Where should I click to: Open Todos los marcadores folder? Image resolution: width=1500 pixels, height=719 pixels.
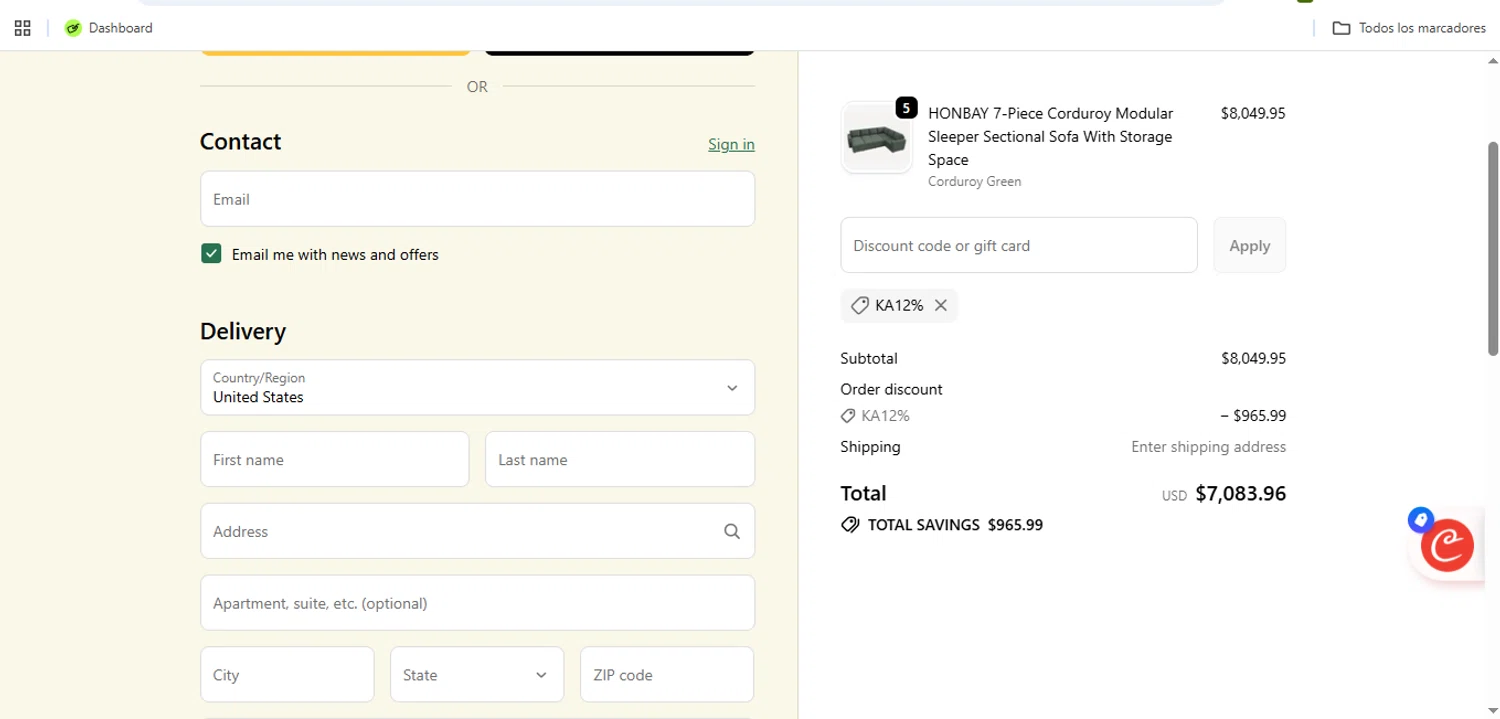tap(1409, 28)
